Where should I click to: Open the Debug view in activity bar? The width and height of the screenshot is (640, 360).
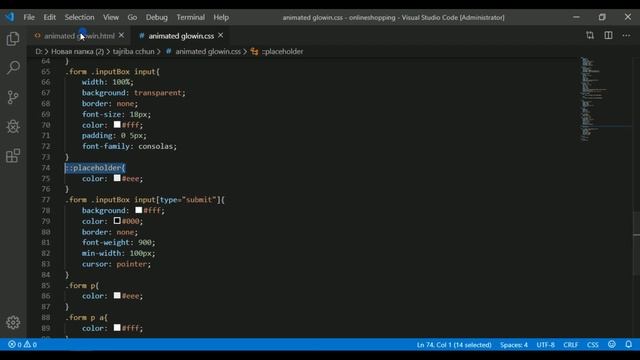tap(13, 127)
